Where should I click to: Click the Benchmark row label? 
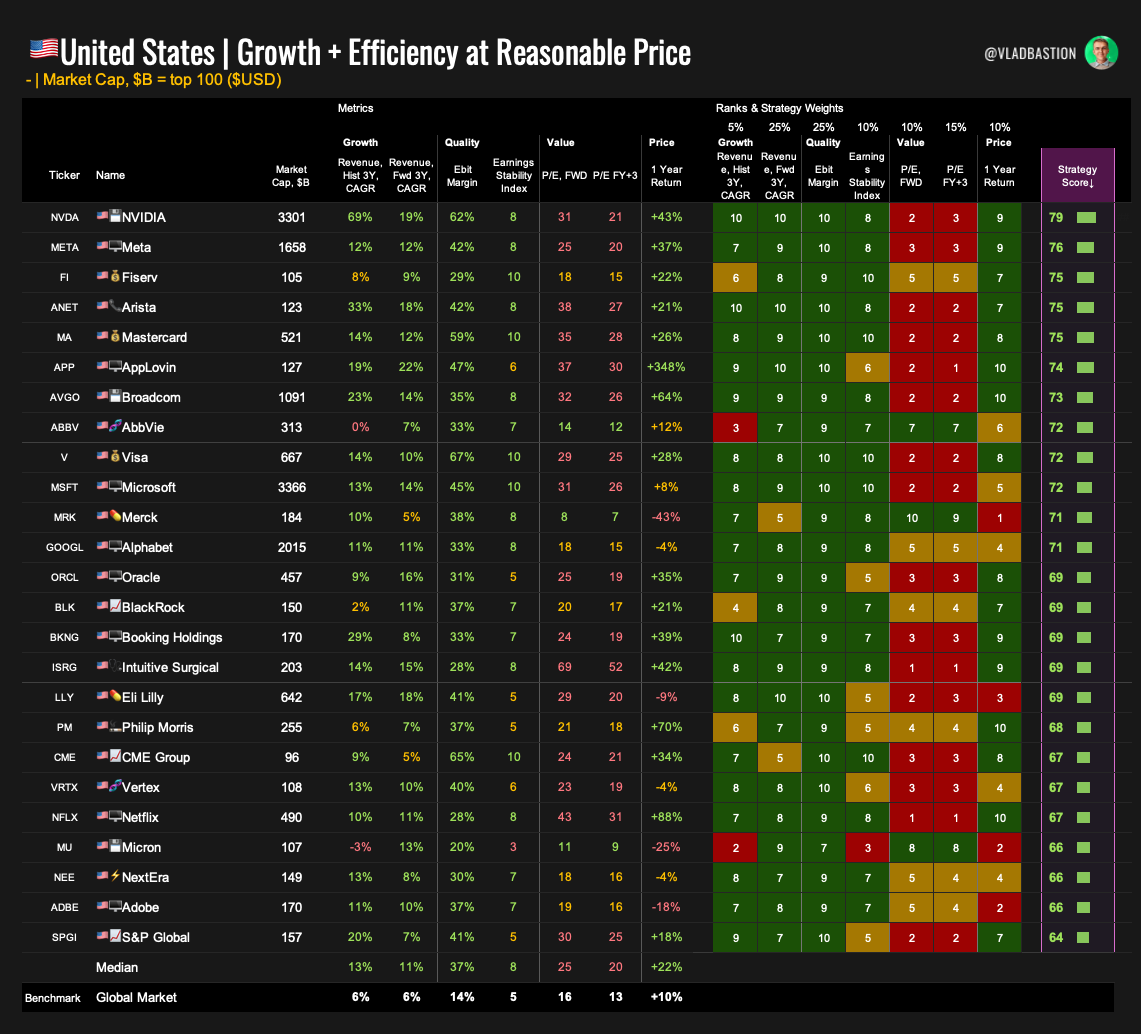coord(52,998)
